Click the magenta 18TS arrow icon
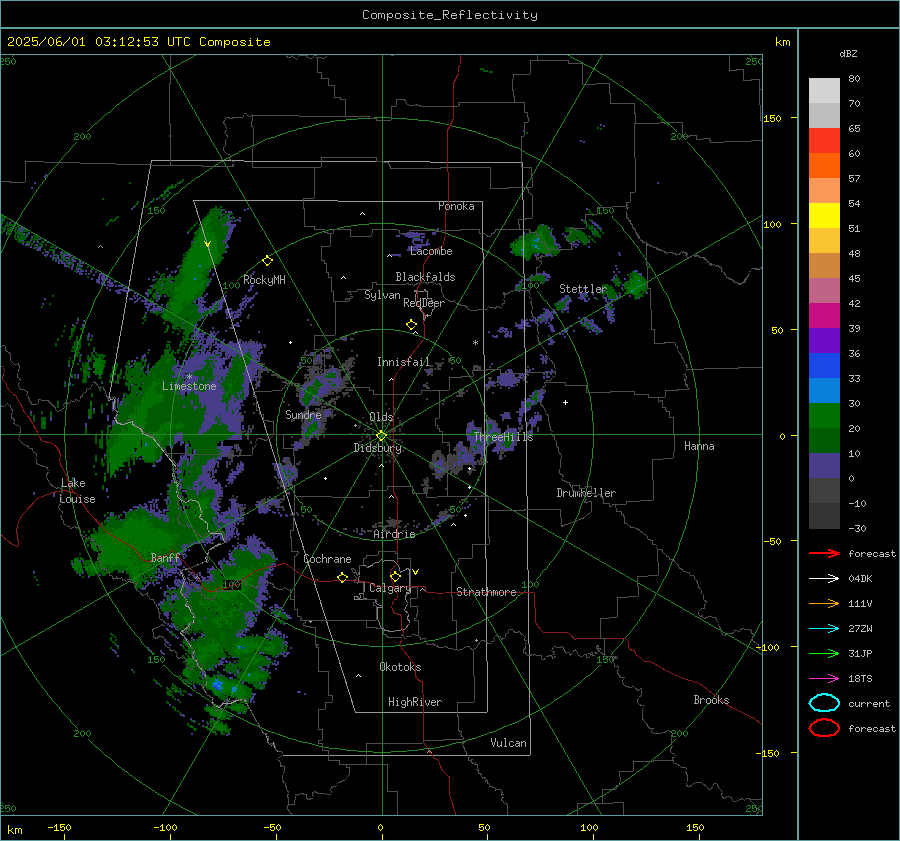This screenshot has height=841, width=900. coord(824,678)
